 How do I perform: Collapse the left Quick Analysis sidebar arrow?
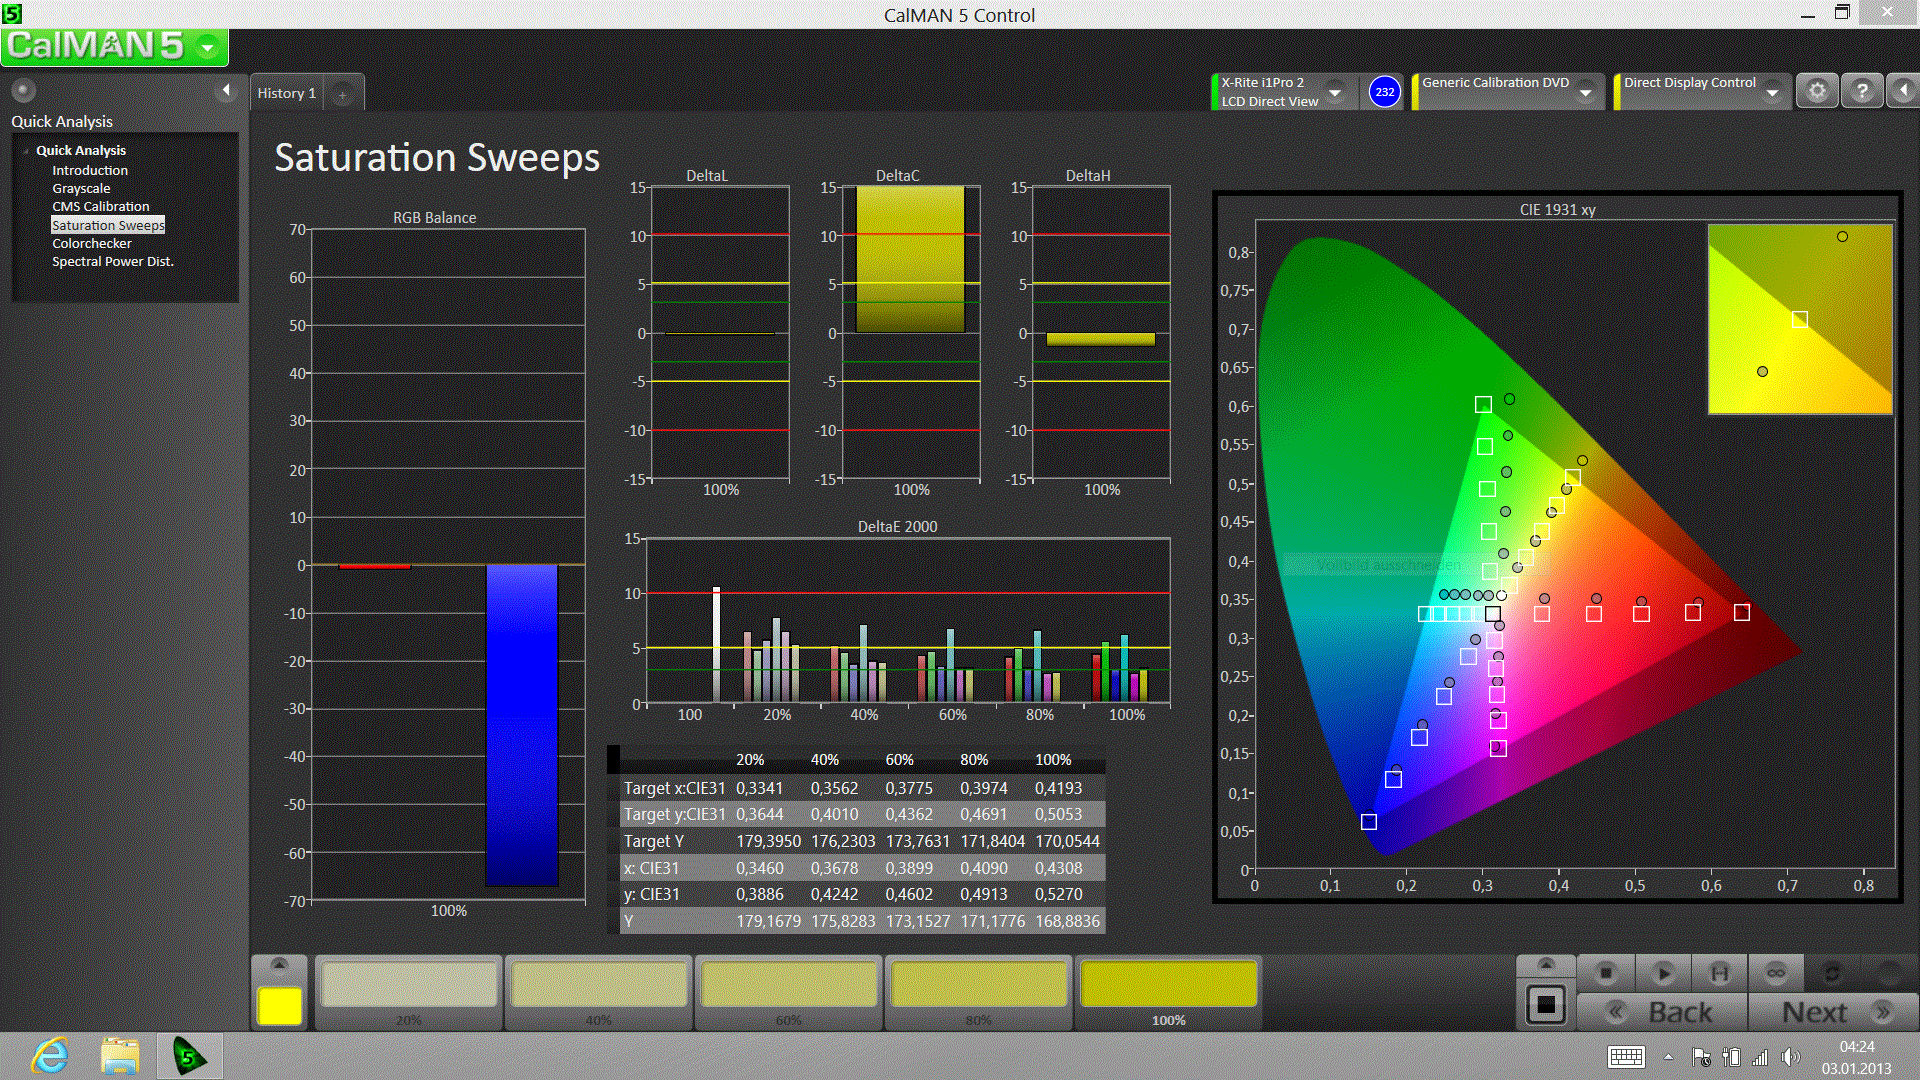click(x=226, y=91)
